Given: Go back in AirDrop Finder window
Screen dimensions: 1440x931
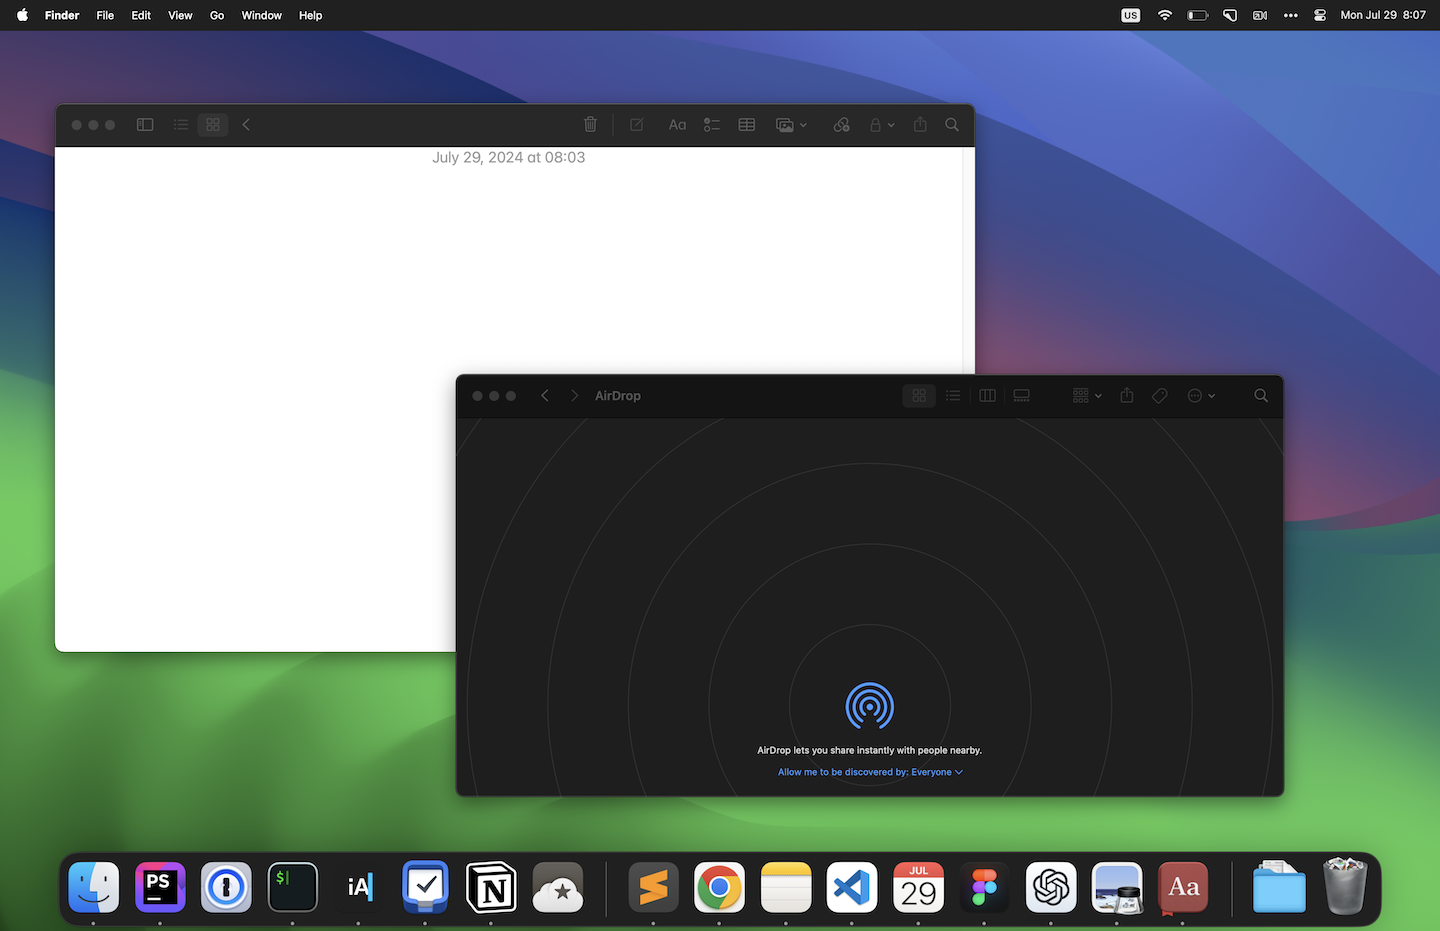Looking at the screenshot, I should coord(545,396).
